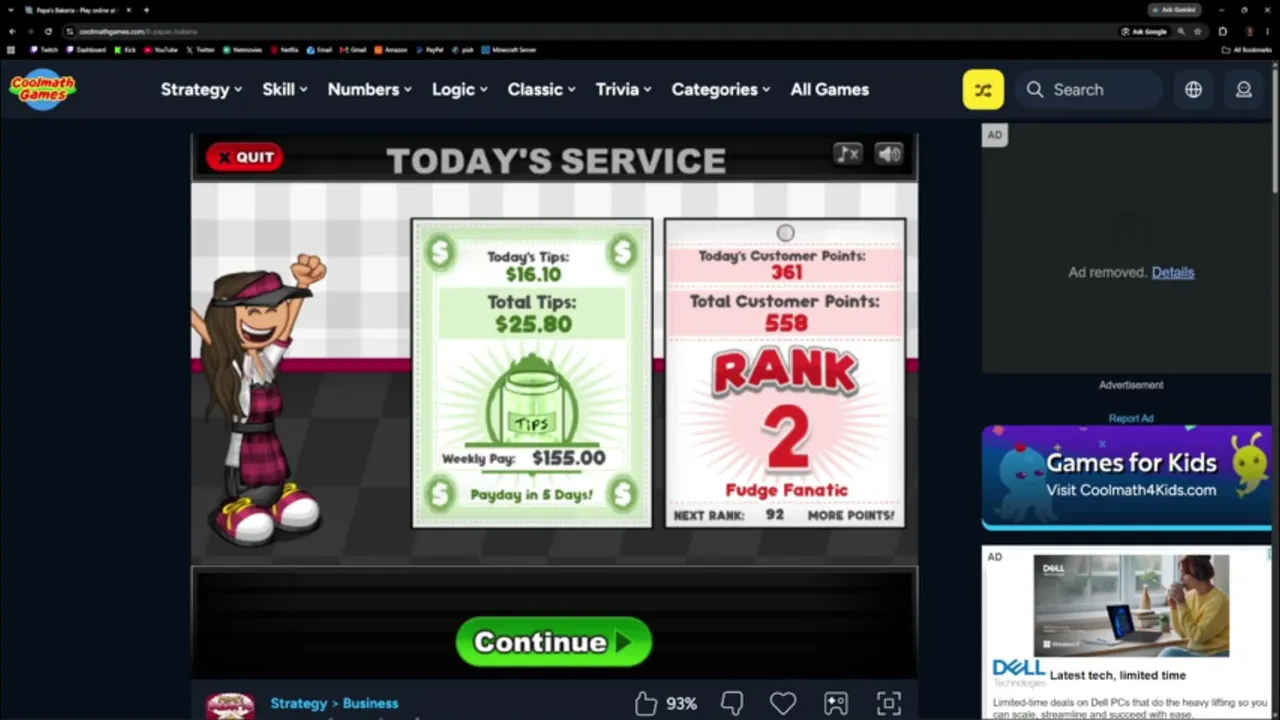This screenshot has width=1280, height=720.
Task: Open the user account icon
Action: 1244,89
